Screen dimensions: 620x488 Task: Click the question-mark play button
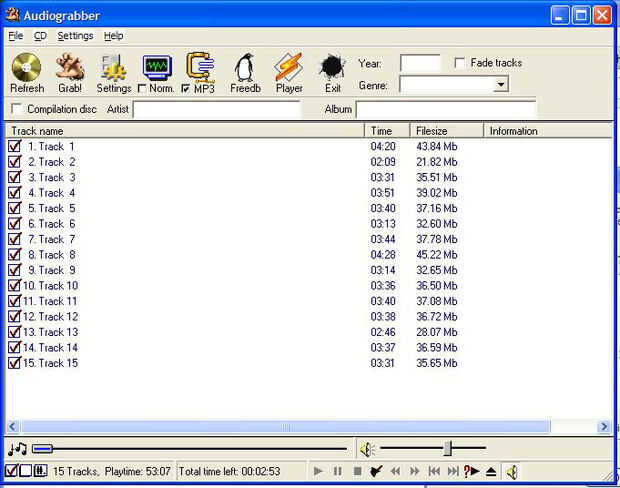[x=471, y=471]
